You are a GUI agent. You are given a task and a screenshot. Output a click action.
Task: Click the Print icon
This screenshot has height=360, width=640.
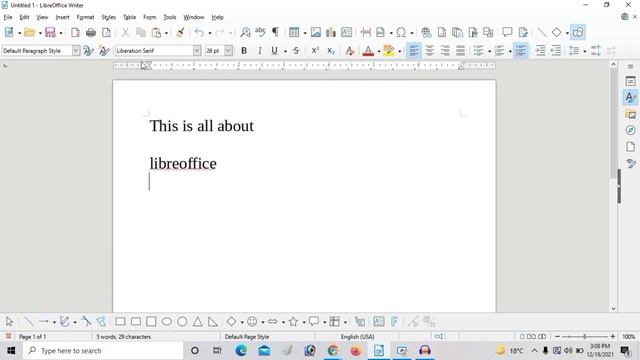pyautogui.click(x=91, y=32)
